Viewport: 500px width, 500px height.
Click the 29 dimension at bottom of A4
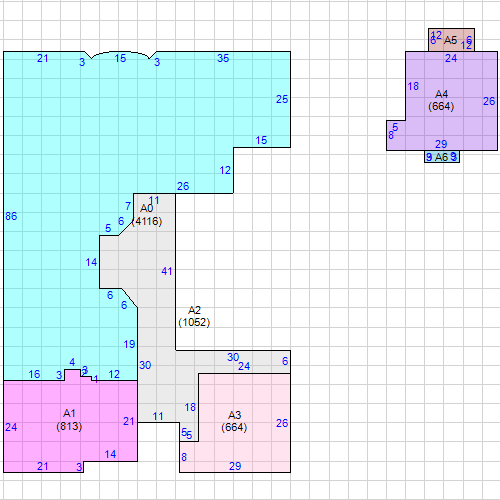tap(441, 144)
